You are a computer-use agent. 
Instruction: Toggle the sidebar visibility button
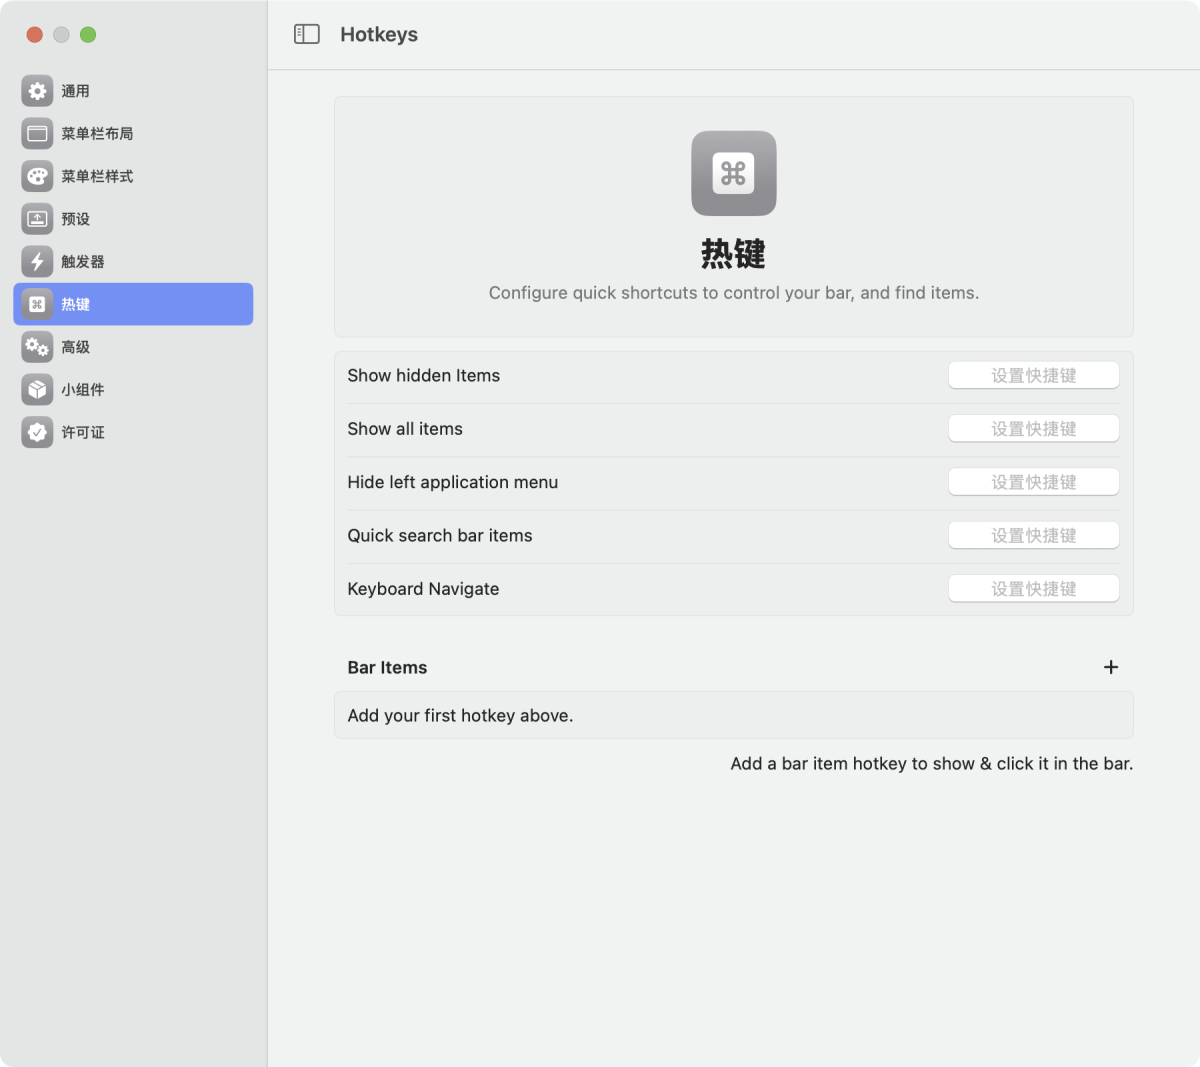tap(307, 35)
